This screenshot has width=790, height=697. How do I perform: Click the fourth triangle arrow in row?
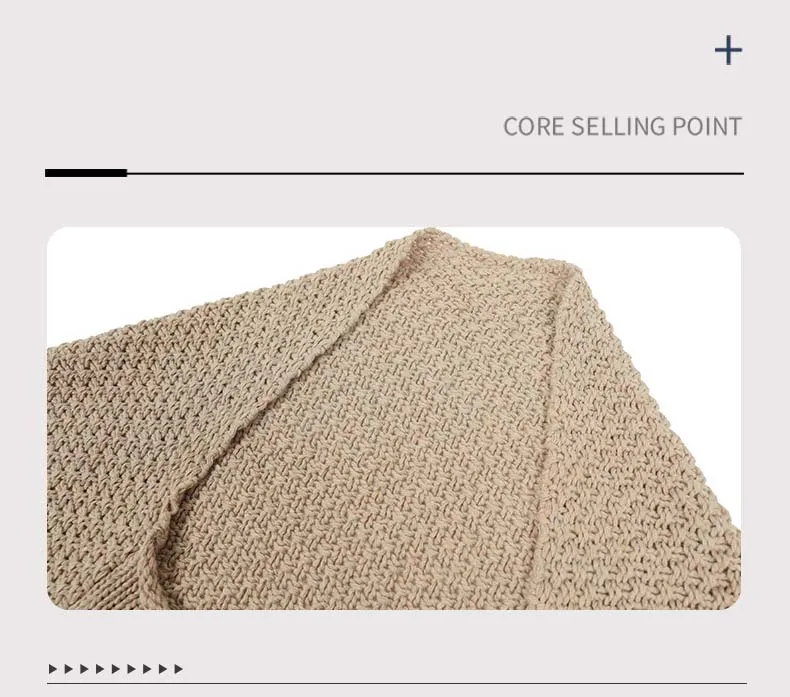pos(100,669)
